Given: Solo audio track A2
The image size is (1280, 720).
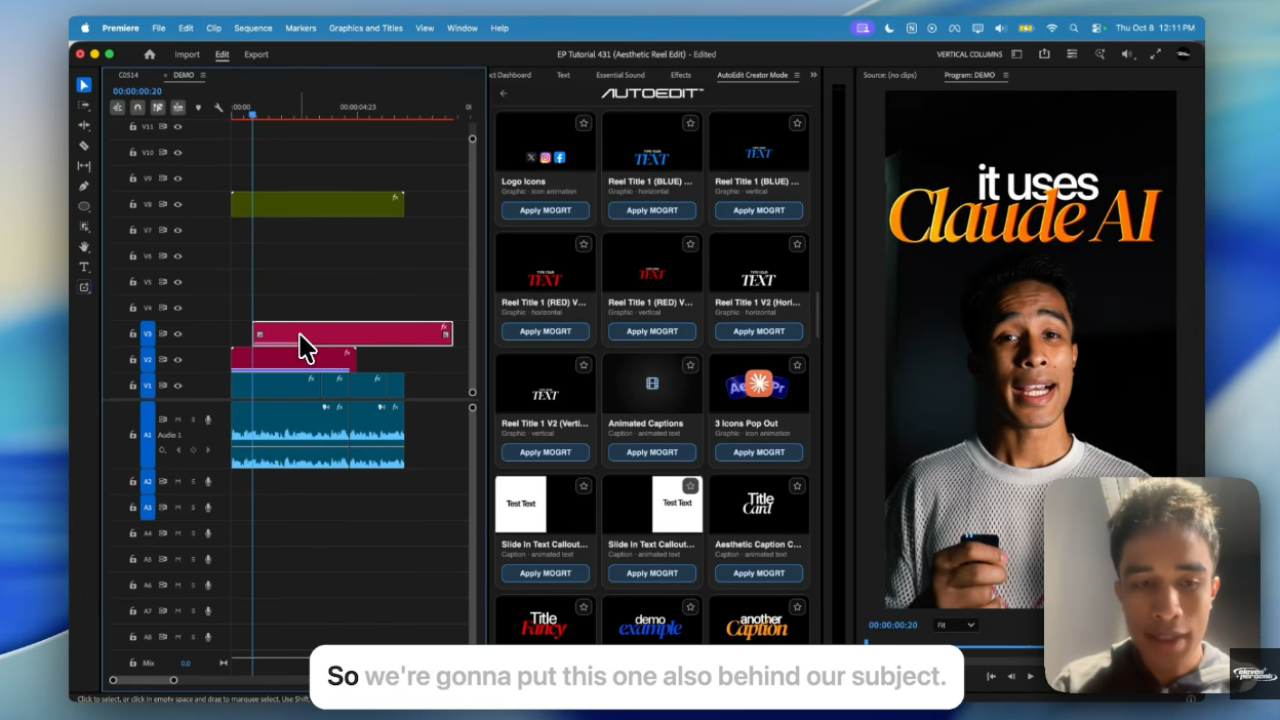Looking at the screenshot, I should (x=193, y=481).
